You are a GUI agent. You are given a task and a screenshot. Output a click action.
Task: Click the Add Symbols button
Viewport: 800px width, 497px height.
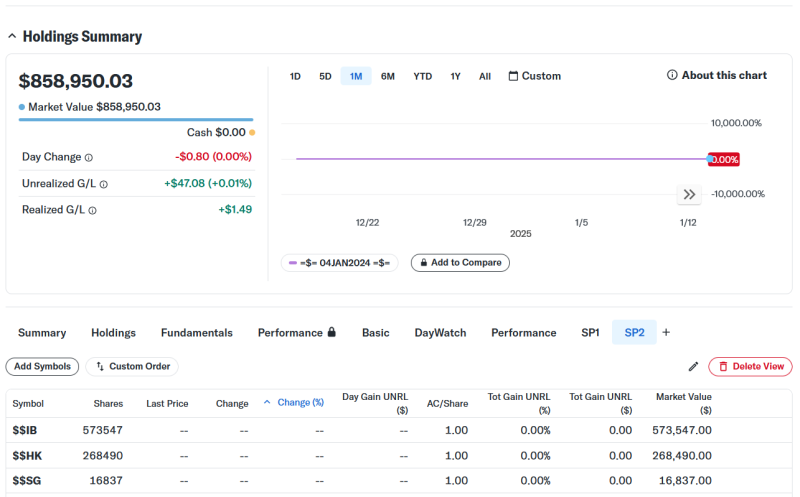pyautogui.click(x=42, y=367)
